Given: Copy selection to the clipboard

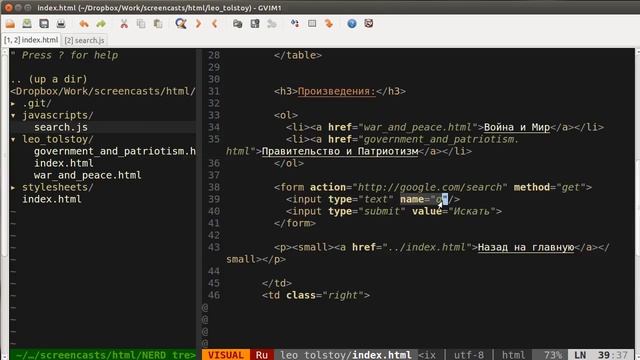Looking at the screenshot, I should [x=141, y=24].
